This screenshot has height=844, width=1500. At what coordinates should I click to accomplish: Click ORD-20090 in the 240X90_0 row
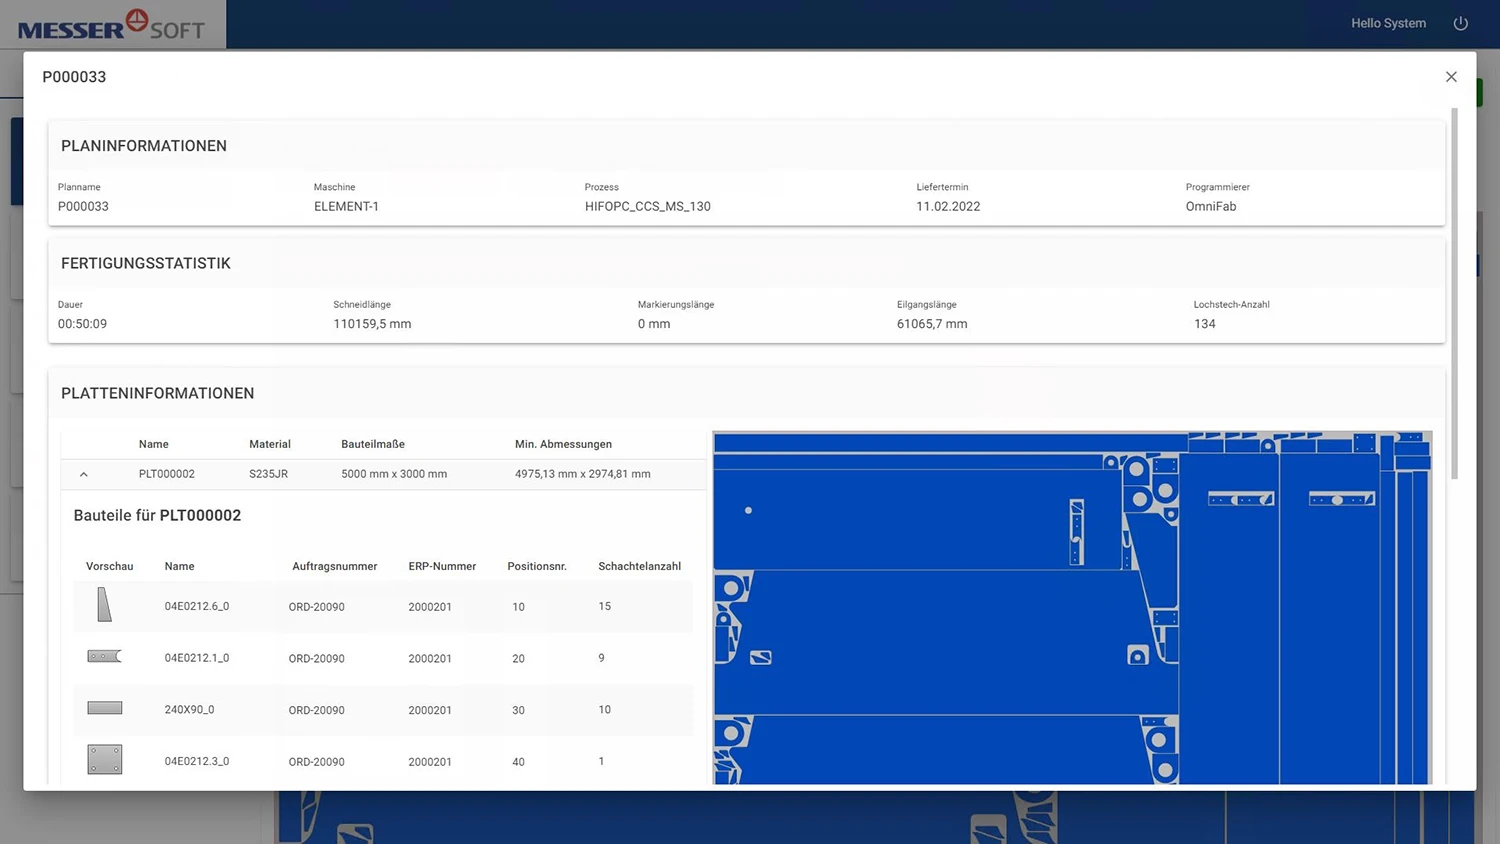tap(316, 710)
